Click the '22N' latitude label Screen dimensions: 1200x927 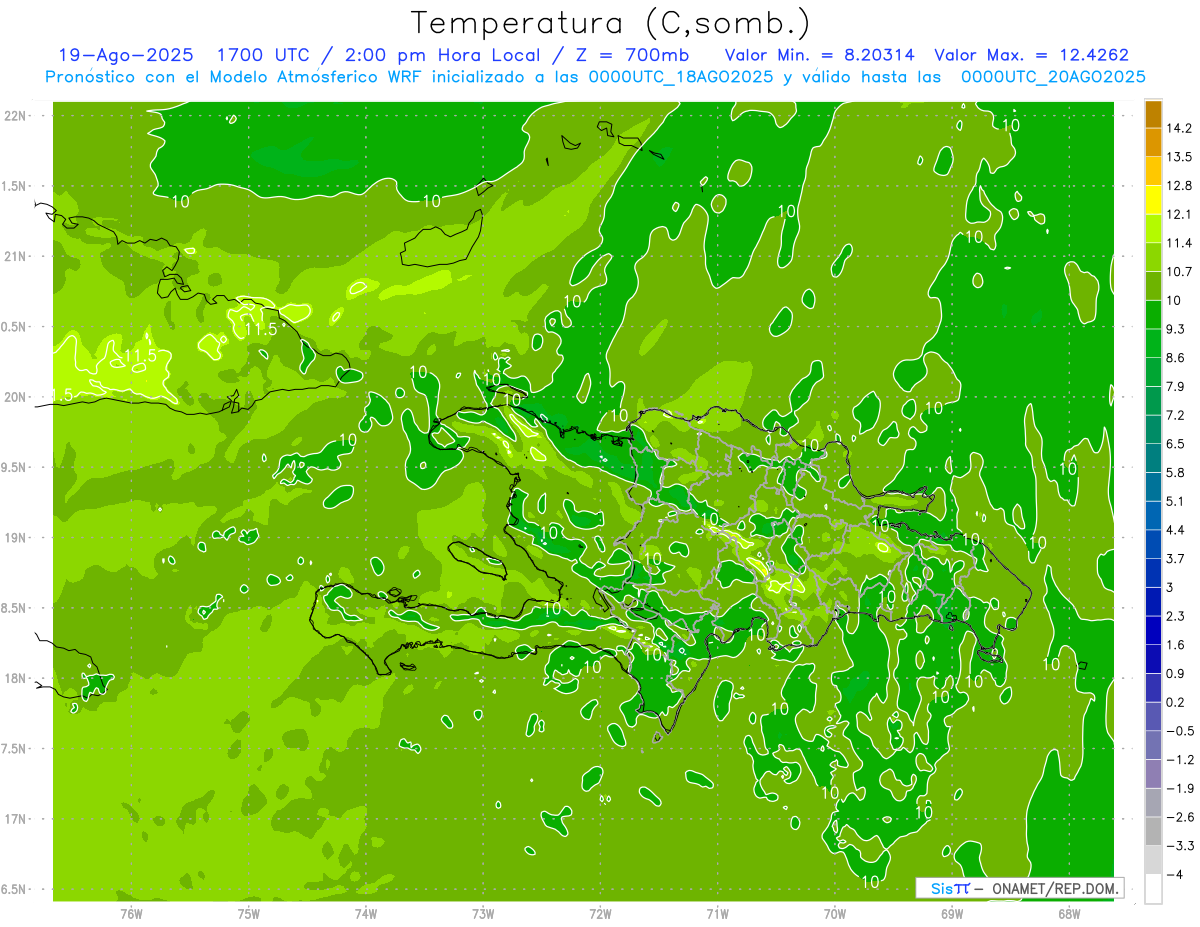15,116
